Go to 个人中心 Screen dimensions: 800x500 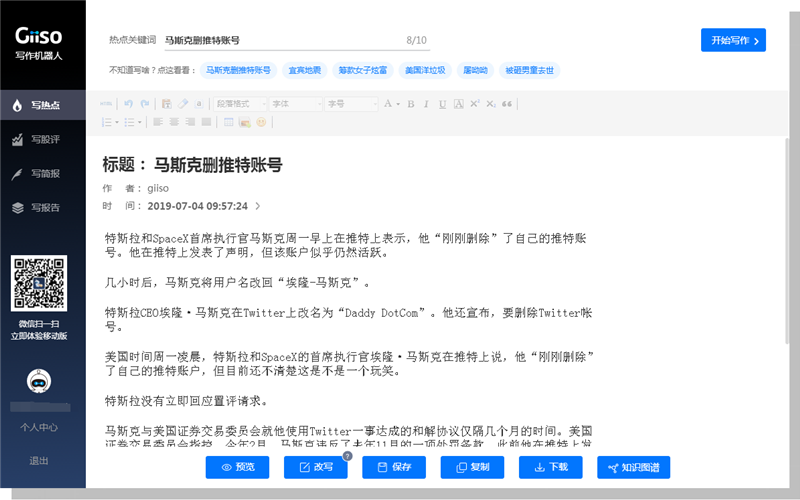[39, 427]
